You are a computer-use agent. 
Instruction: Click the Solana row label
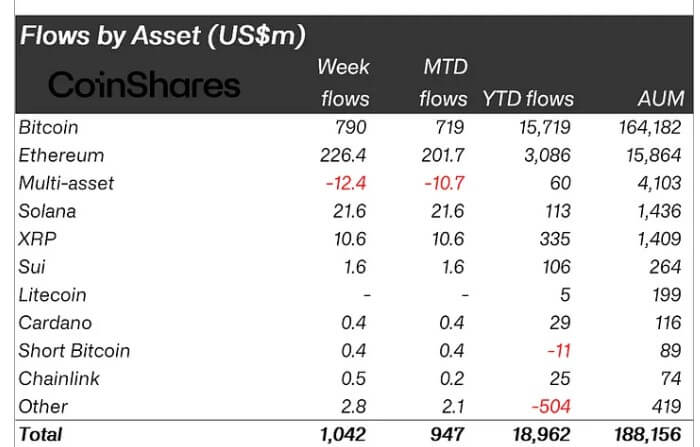47,212
